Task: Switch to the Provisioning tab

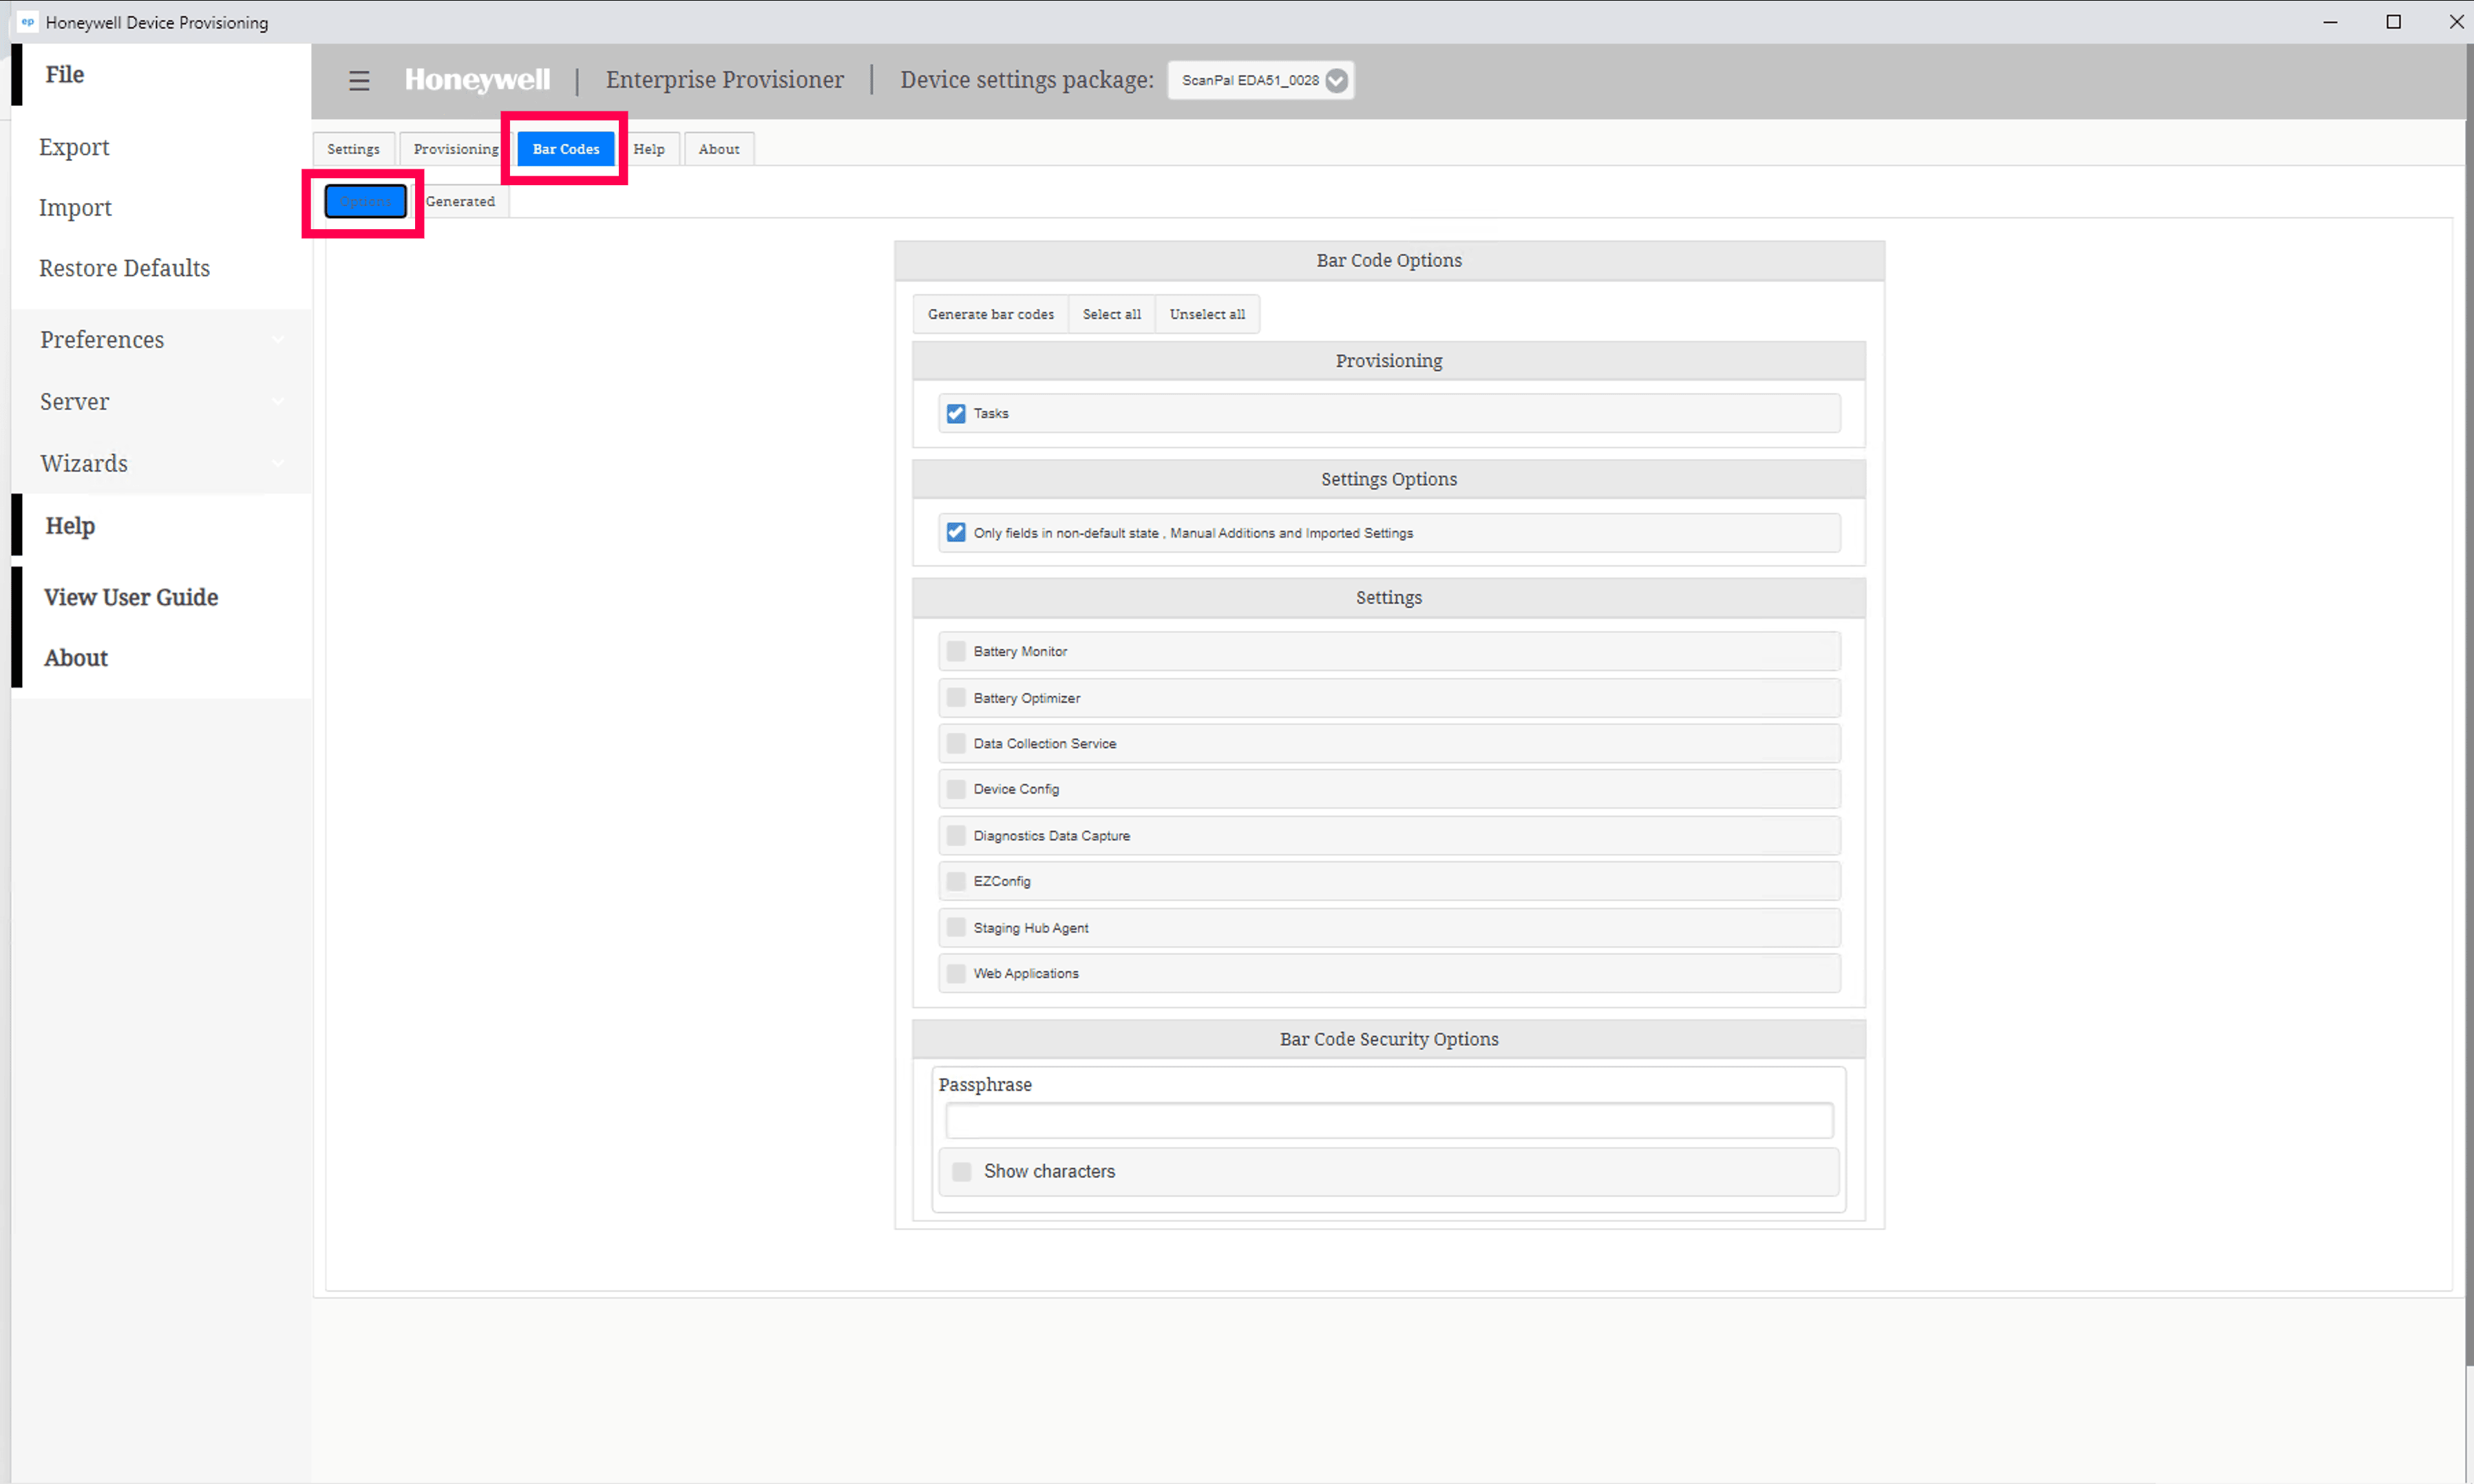Action: tap(456, 149)
